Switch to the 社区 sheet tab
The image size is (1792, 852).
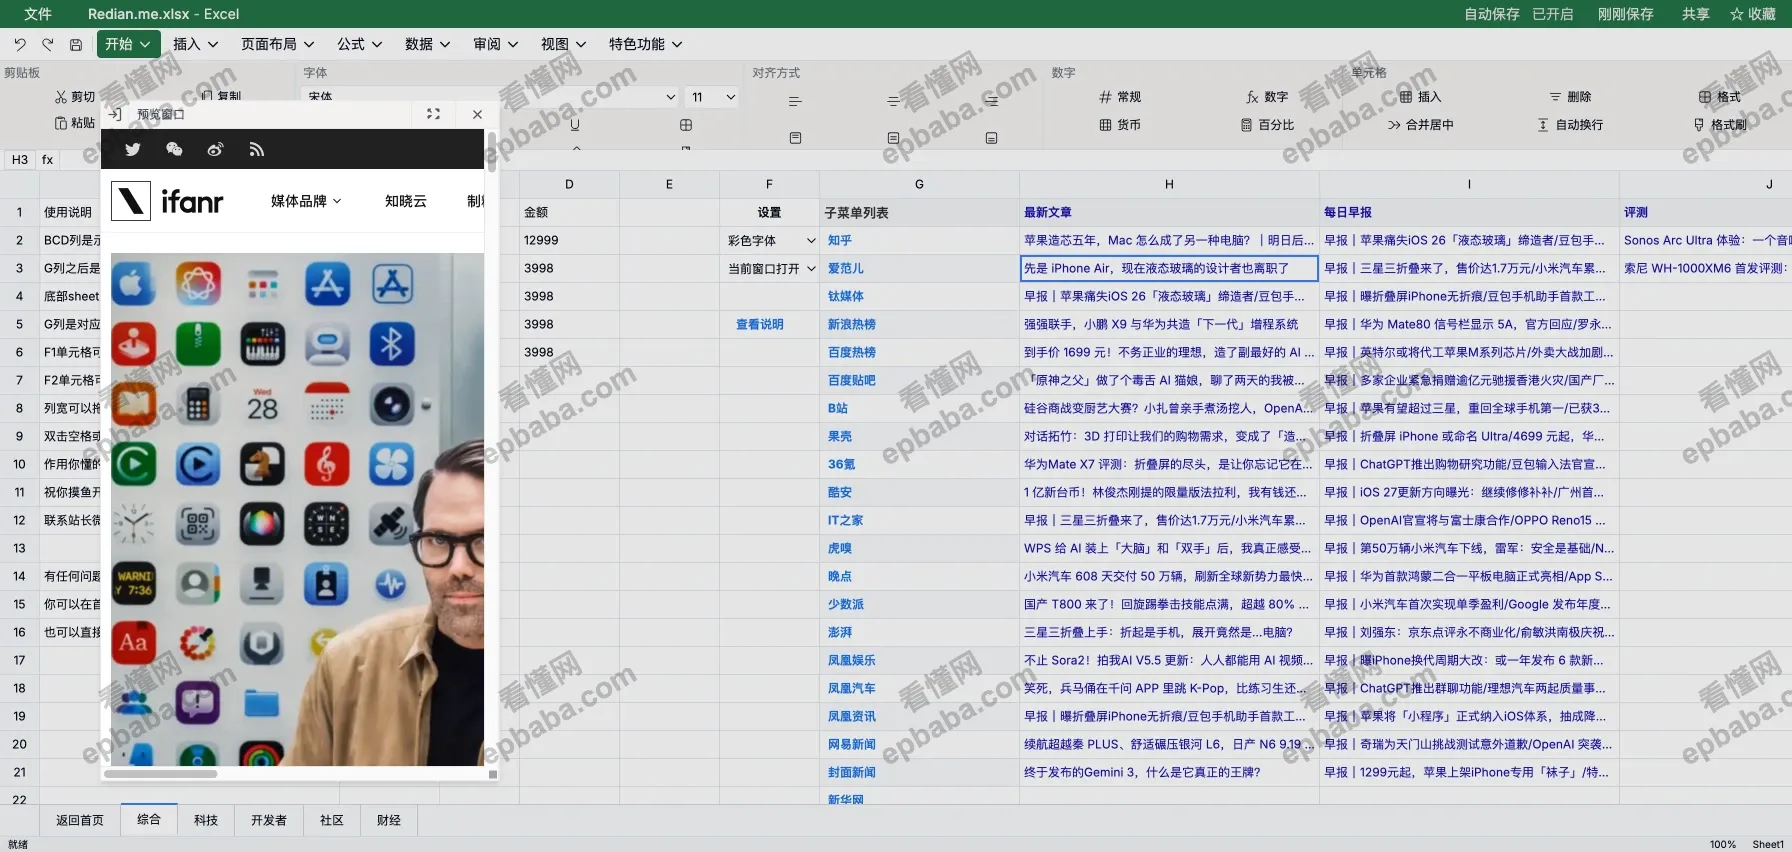pyautogui.click(x=332, y=819)
